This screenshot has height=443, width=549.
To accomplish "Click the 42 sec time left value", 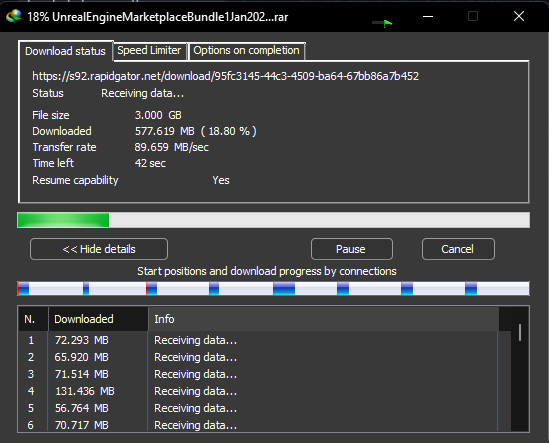I will (150, 163).
